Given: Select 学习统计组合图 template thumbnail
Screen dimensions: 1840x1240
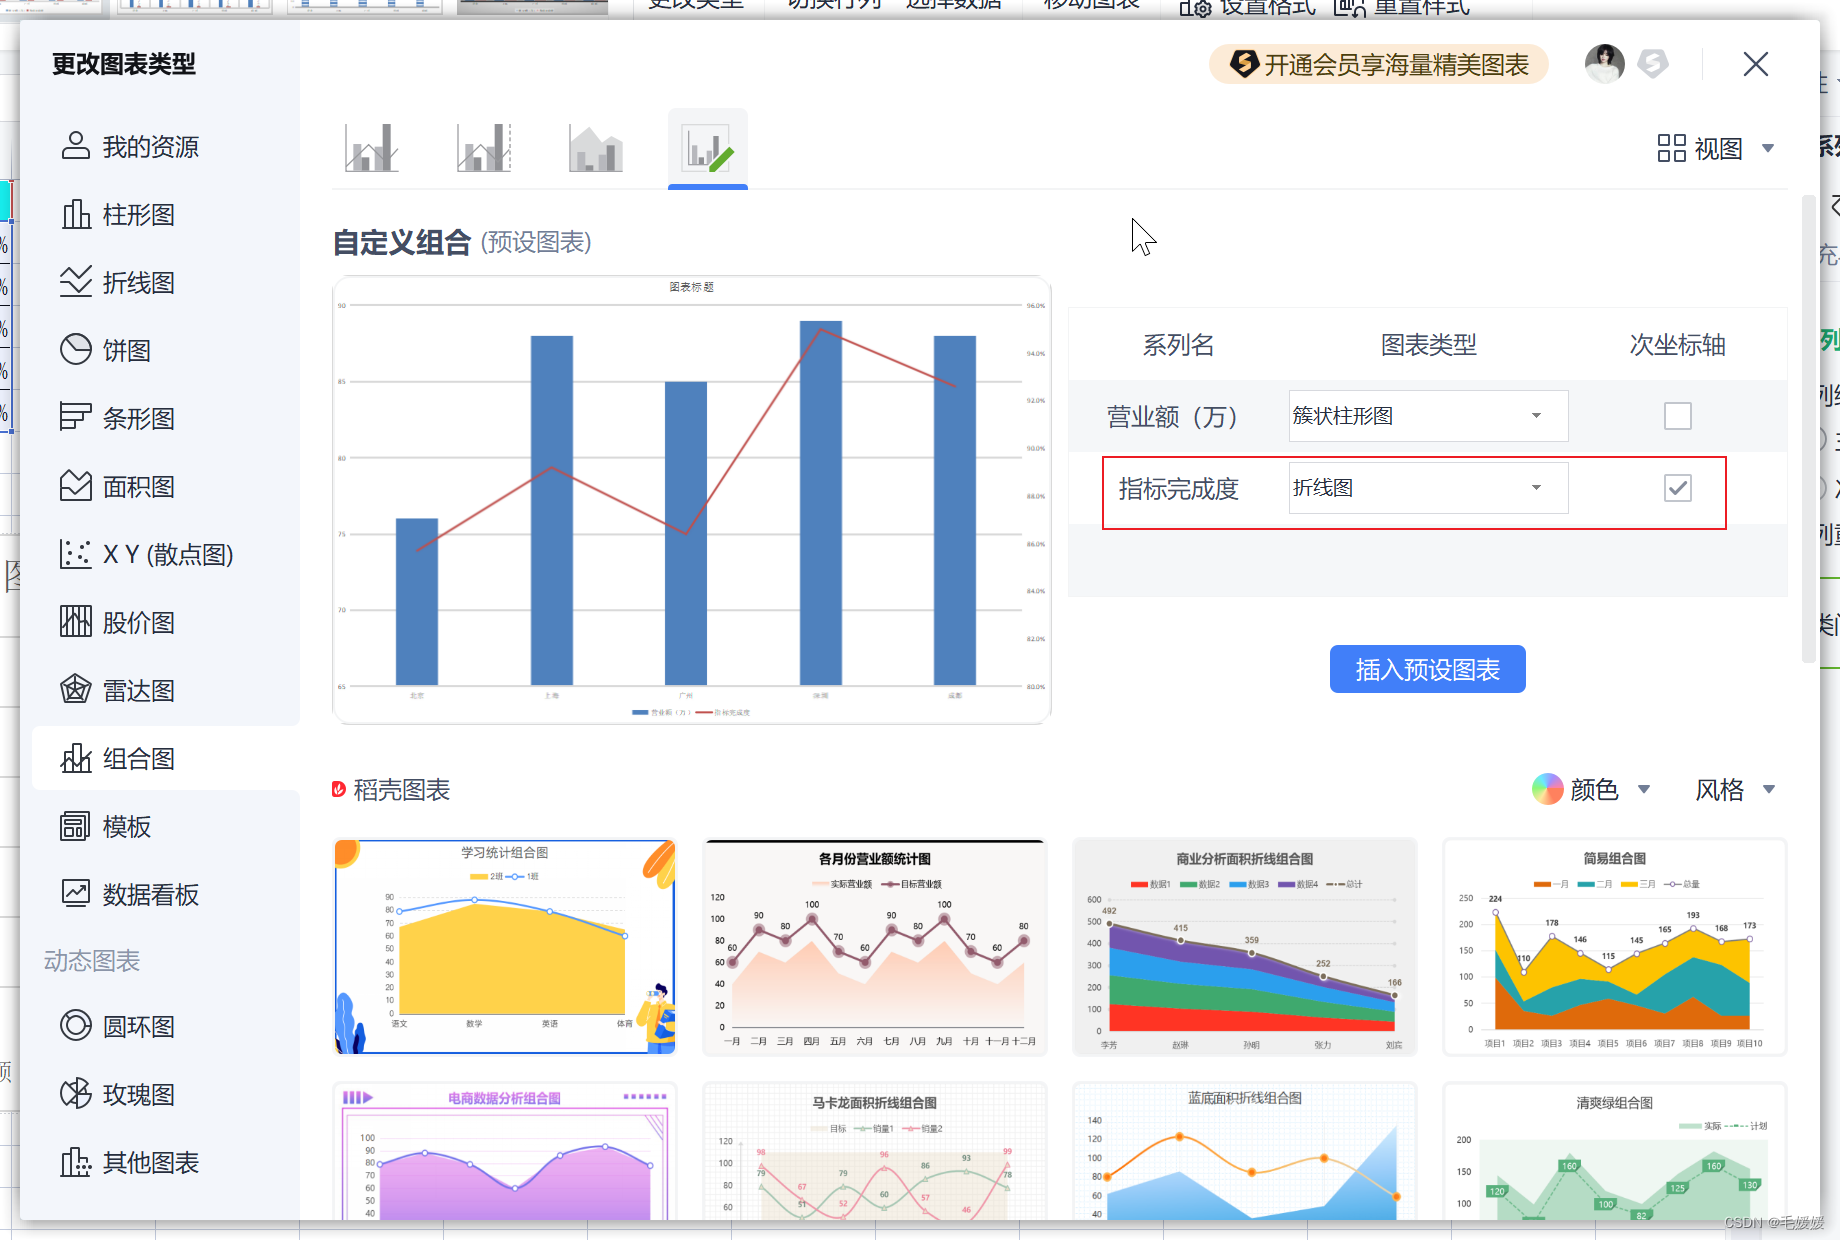Looking at the screenshot, I should point(505,947).
